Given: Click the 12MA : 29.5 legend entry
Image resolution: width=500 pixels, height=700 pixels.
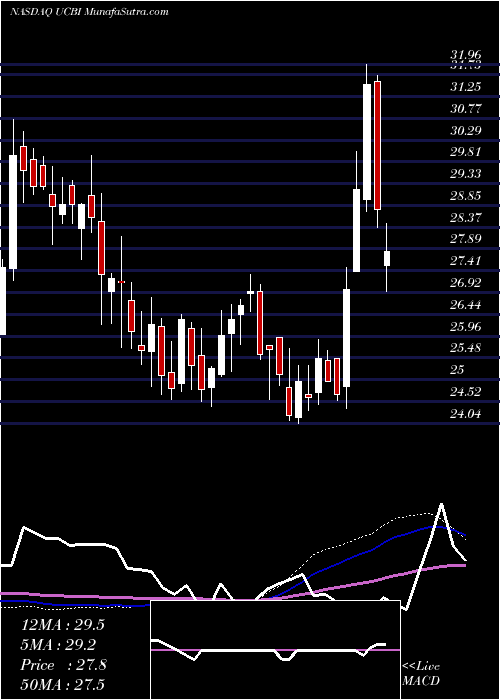Looking at the screenshot, I should 63,625.
